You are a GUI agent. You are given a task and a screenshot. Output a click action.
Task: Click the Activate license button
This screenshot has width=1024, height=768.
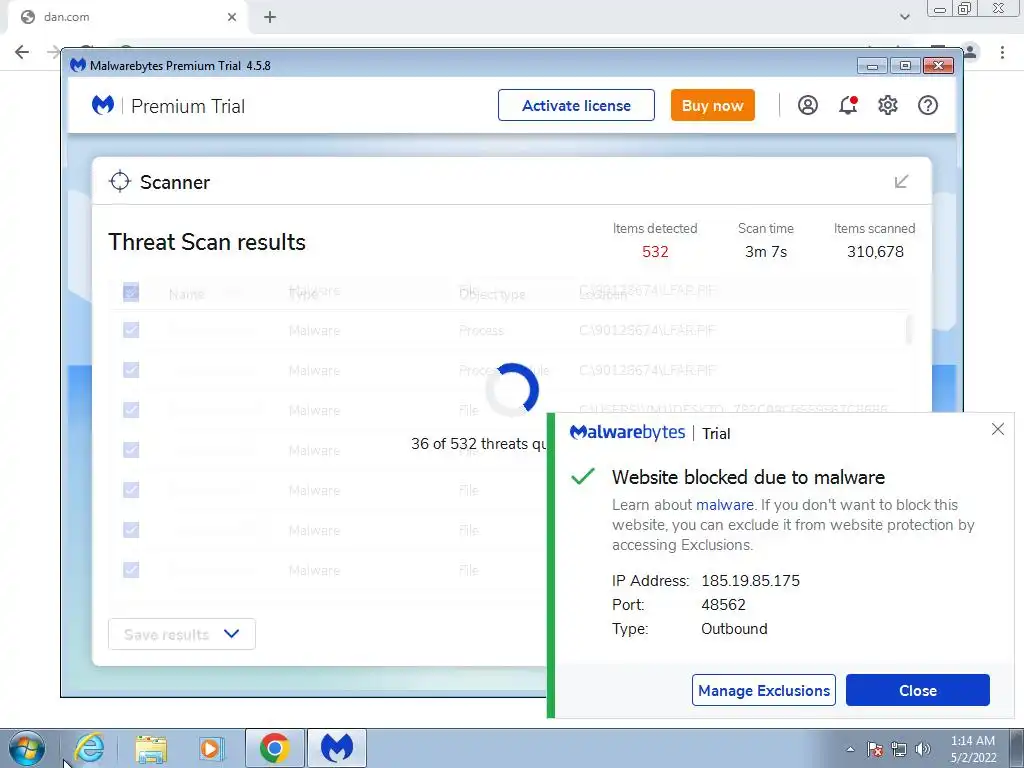(x=576, y=105)
